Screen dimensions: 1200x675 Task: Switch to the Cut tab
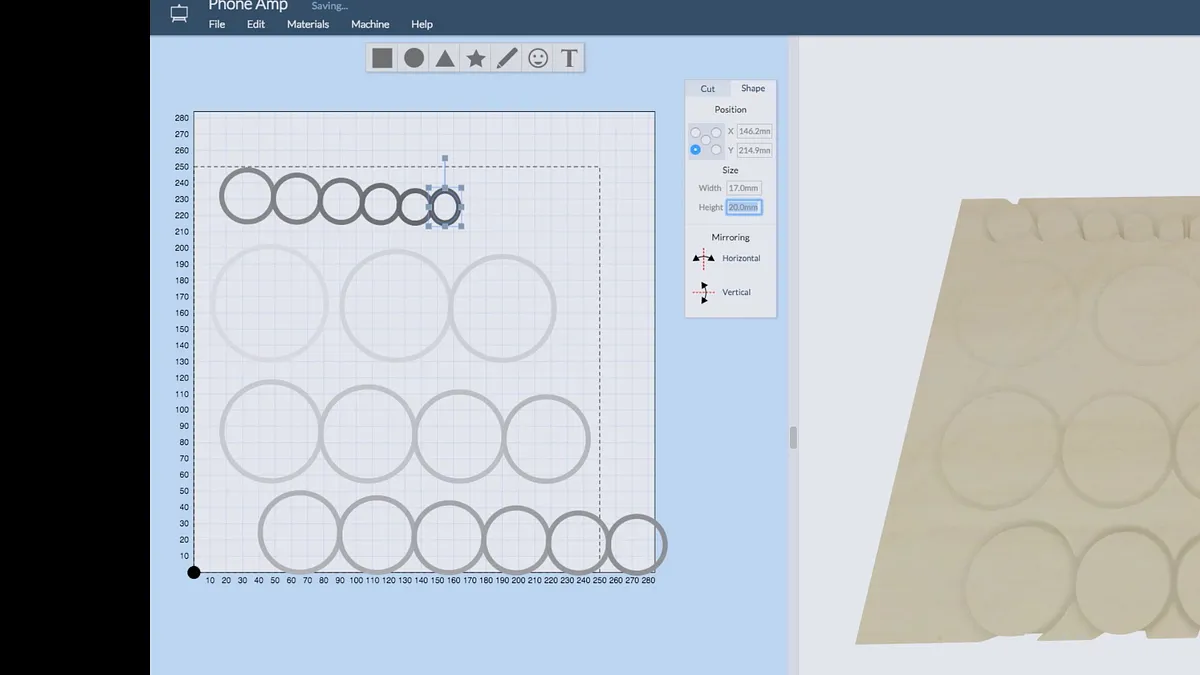click(708, 89)
